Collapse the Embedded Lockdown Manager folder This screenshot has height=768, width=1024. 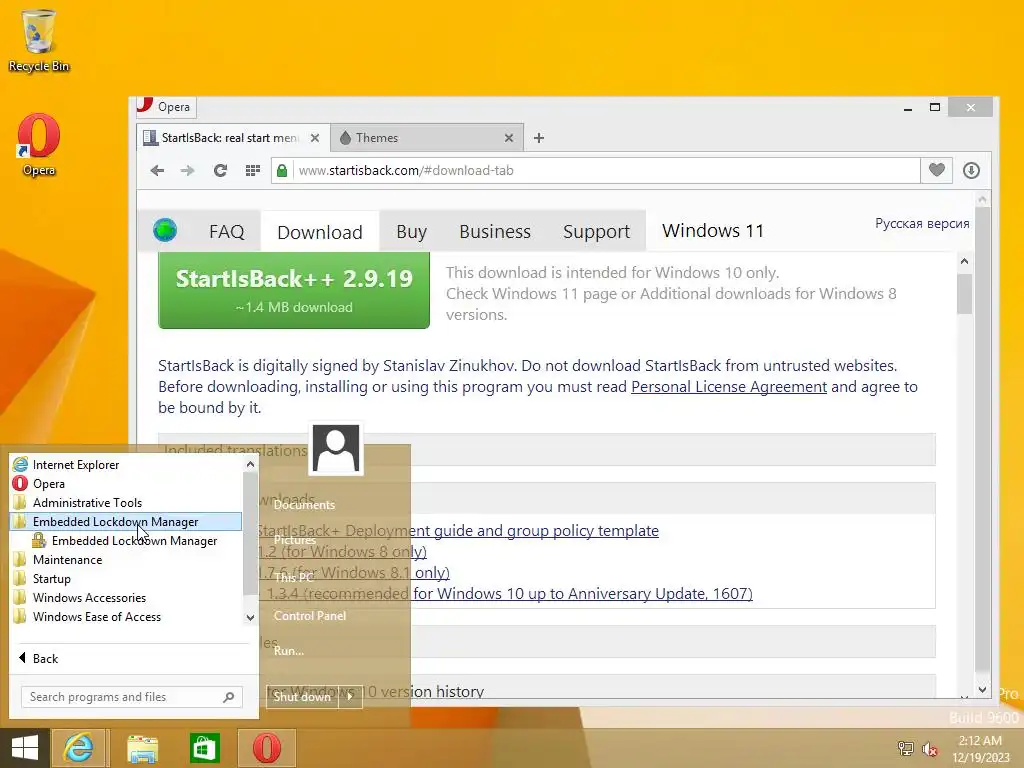point(126,521)
